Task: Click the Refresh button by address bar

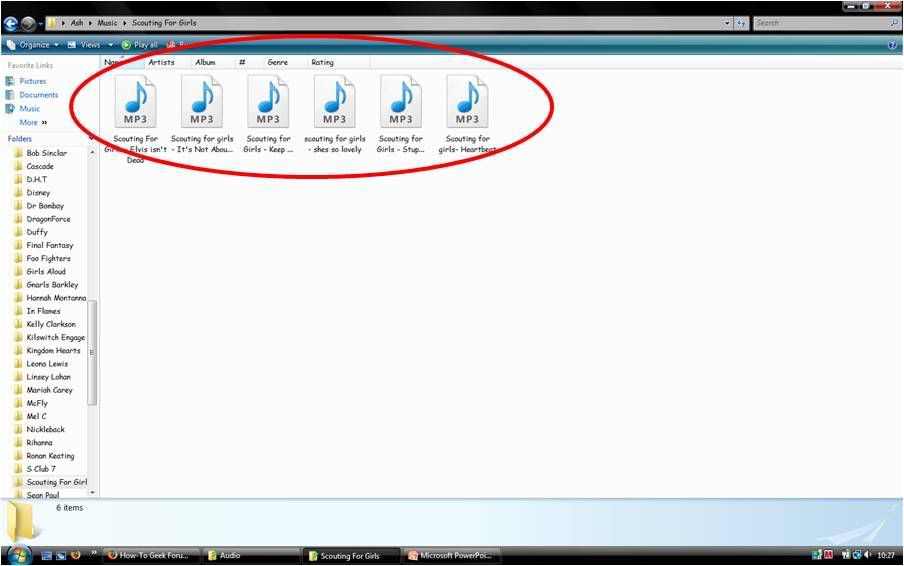Action: coord(741,23)
